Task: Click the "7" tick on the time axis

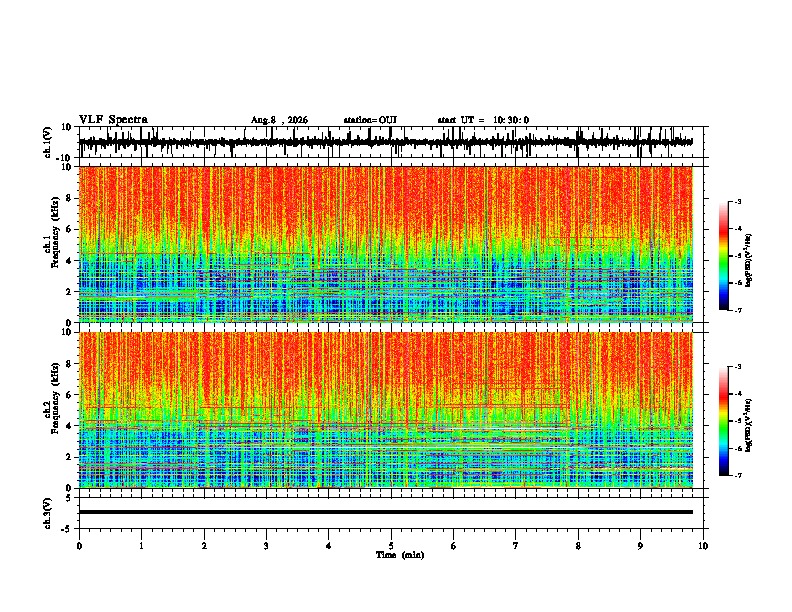Action: coord(516,546)
